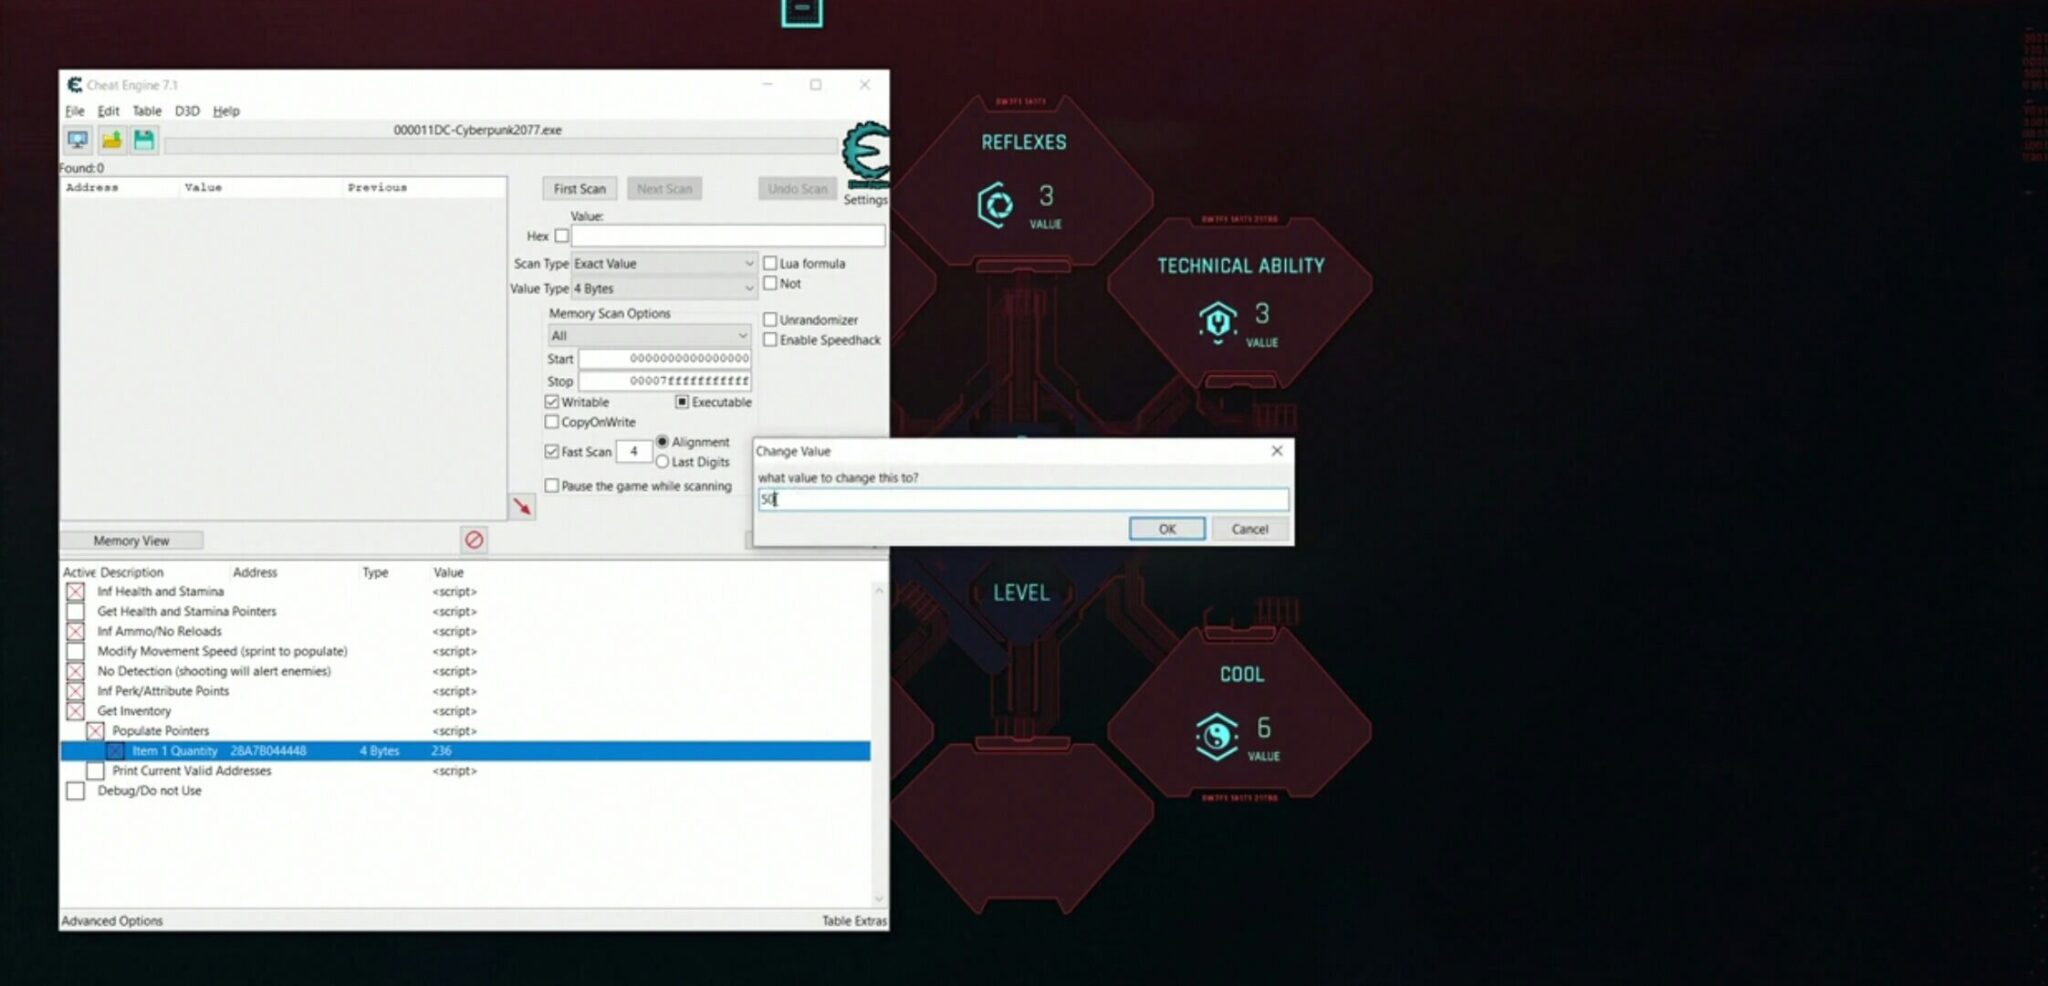The width and height of the screenshot is (2048, 986).
Task: Click the new value input field
Action: click(1023, 499)
